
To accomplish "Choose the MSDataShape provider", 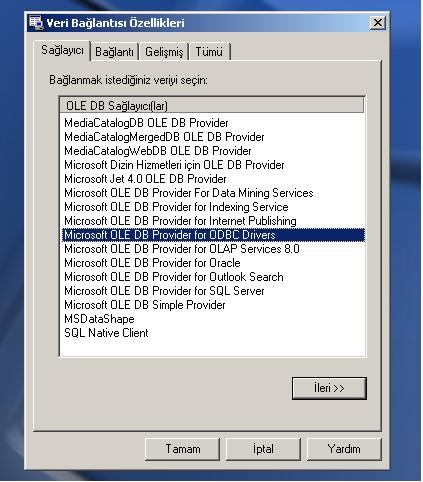I will coord(99,319).
